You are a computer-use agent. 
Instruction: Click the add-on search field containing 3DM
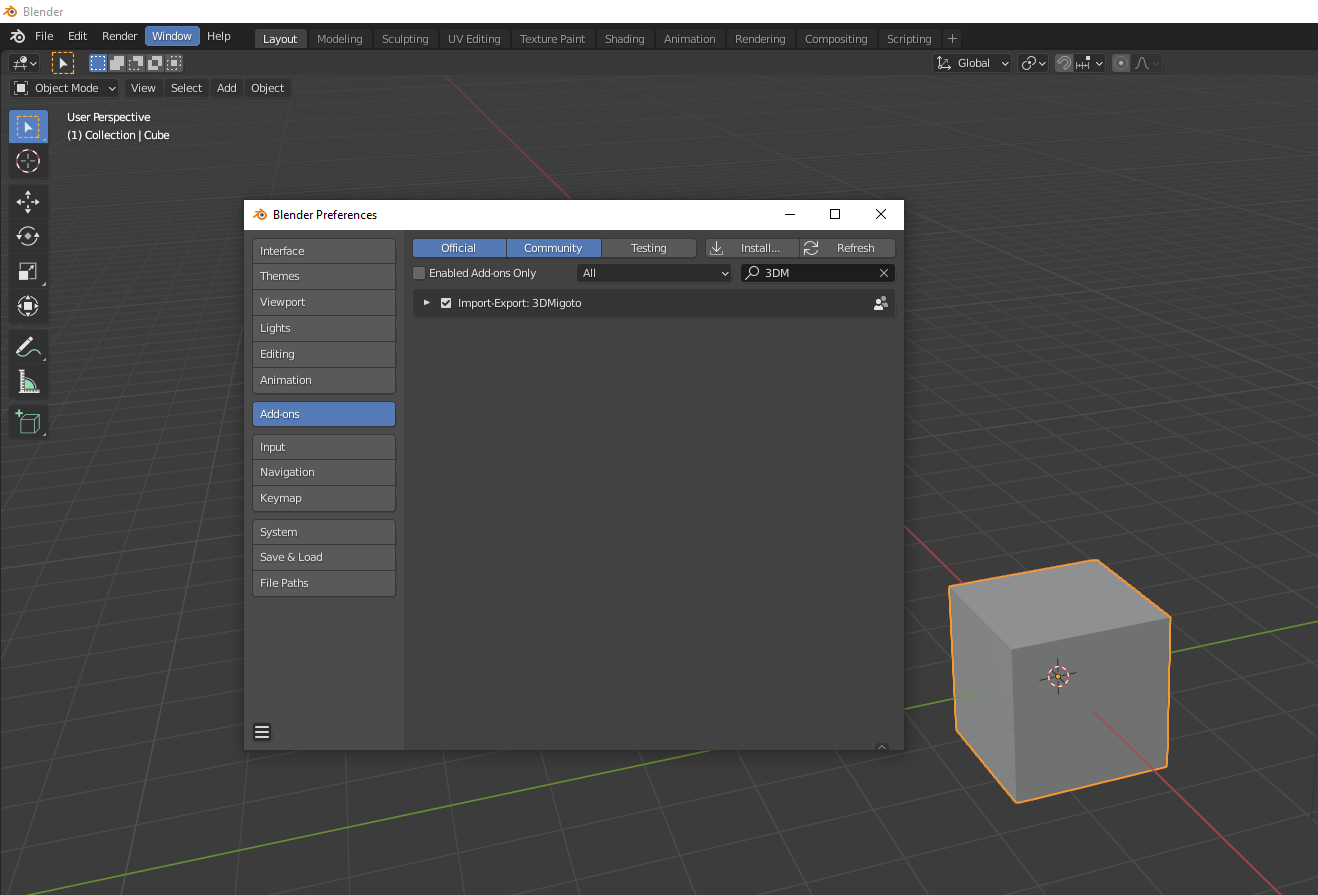click(818, 273)
